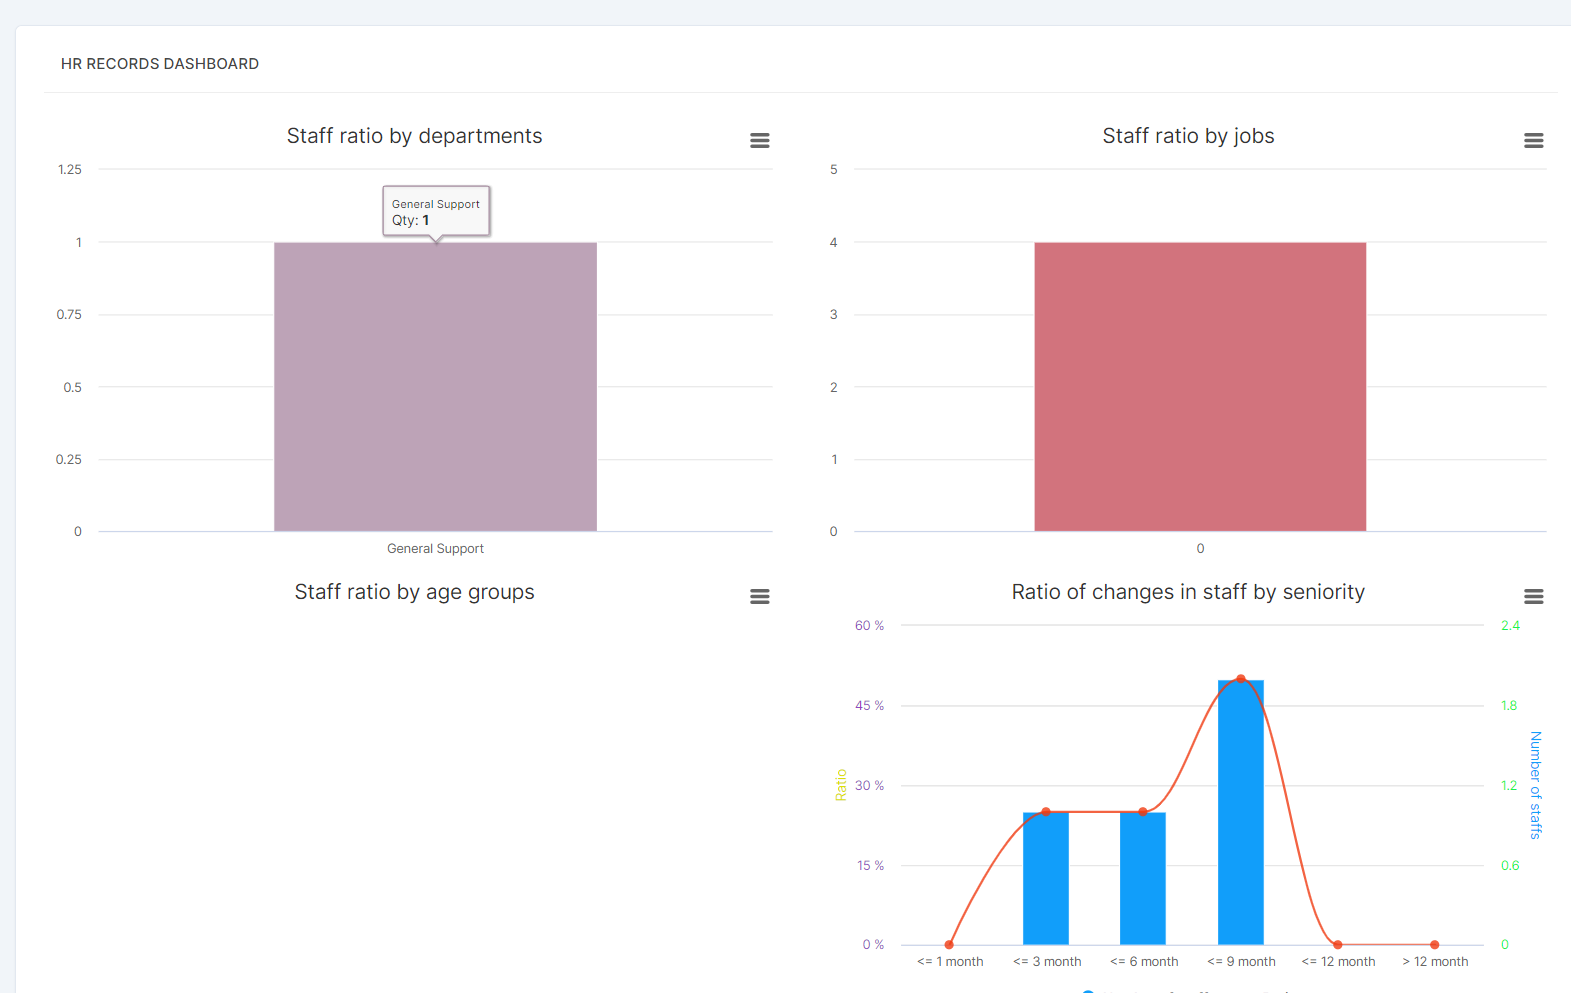
Task: Click the 'Staff ratio by age groups' title
Action: point(414,592)
